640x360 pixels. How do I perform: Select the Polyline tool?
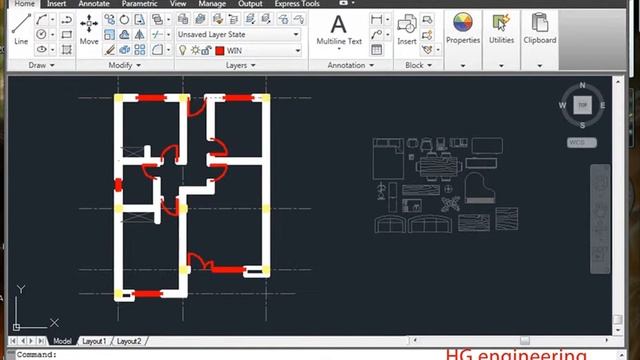(67, 19)
